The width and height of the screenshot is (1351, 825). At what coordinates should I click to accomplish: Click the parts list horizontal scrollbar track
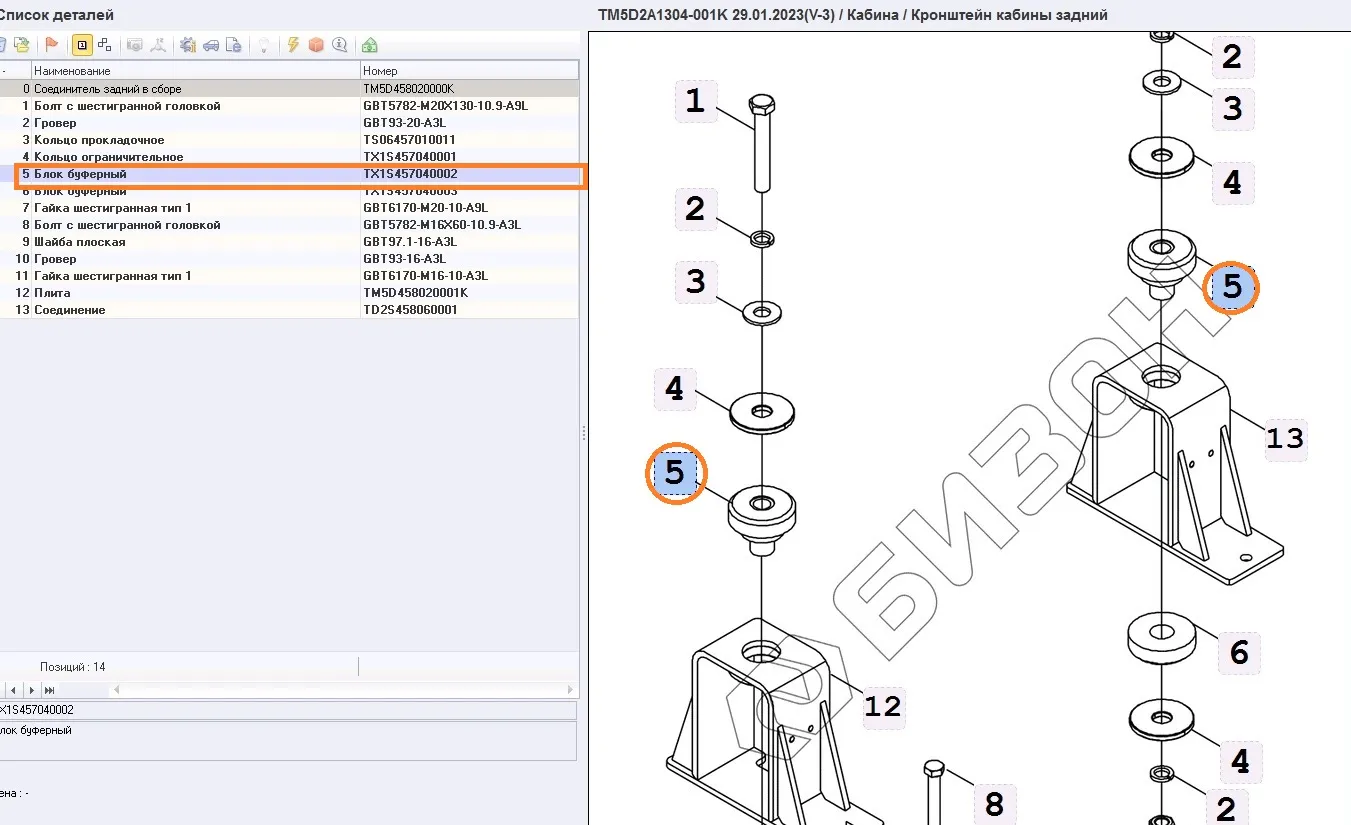click(x=340, y=690)
